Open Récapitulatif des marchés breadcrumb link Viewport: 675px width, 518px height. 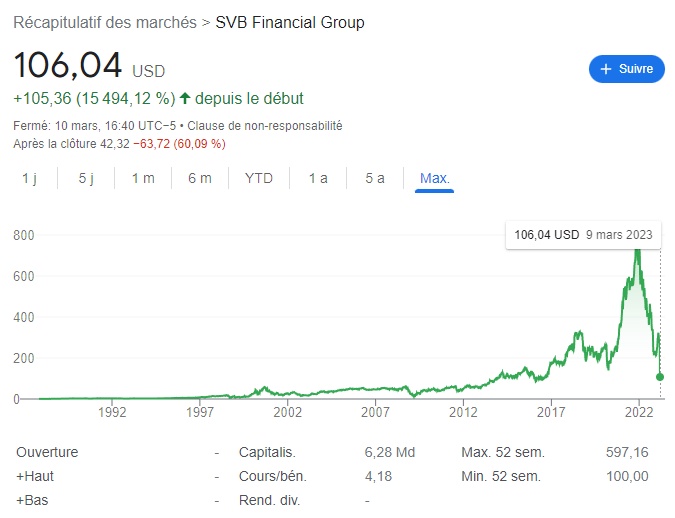104,22
